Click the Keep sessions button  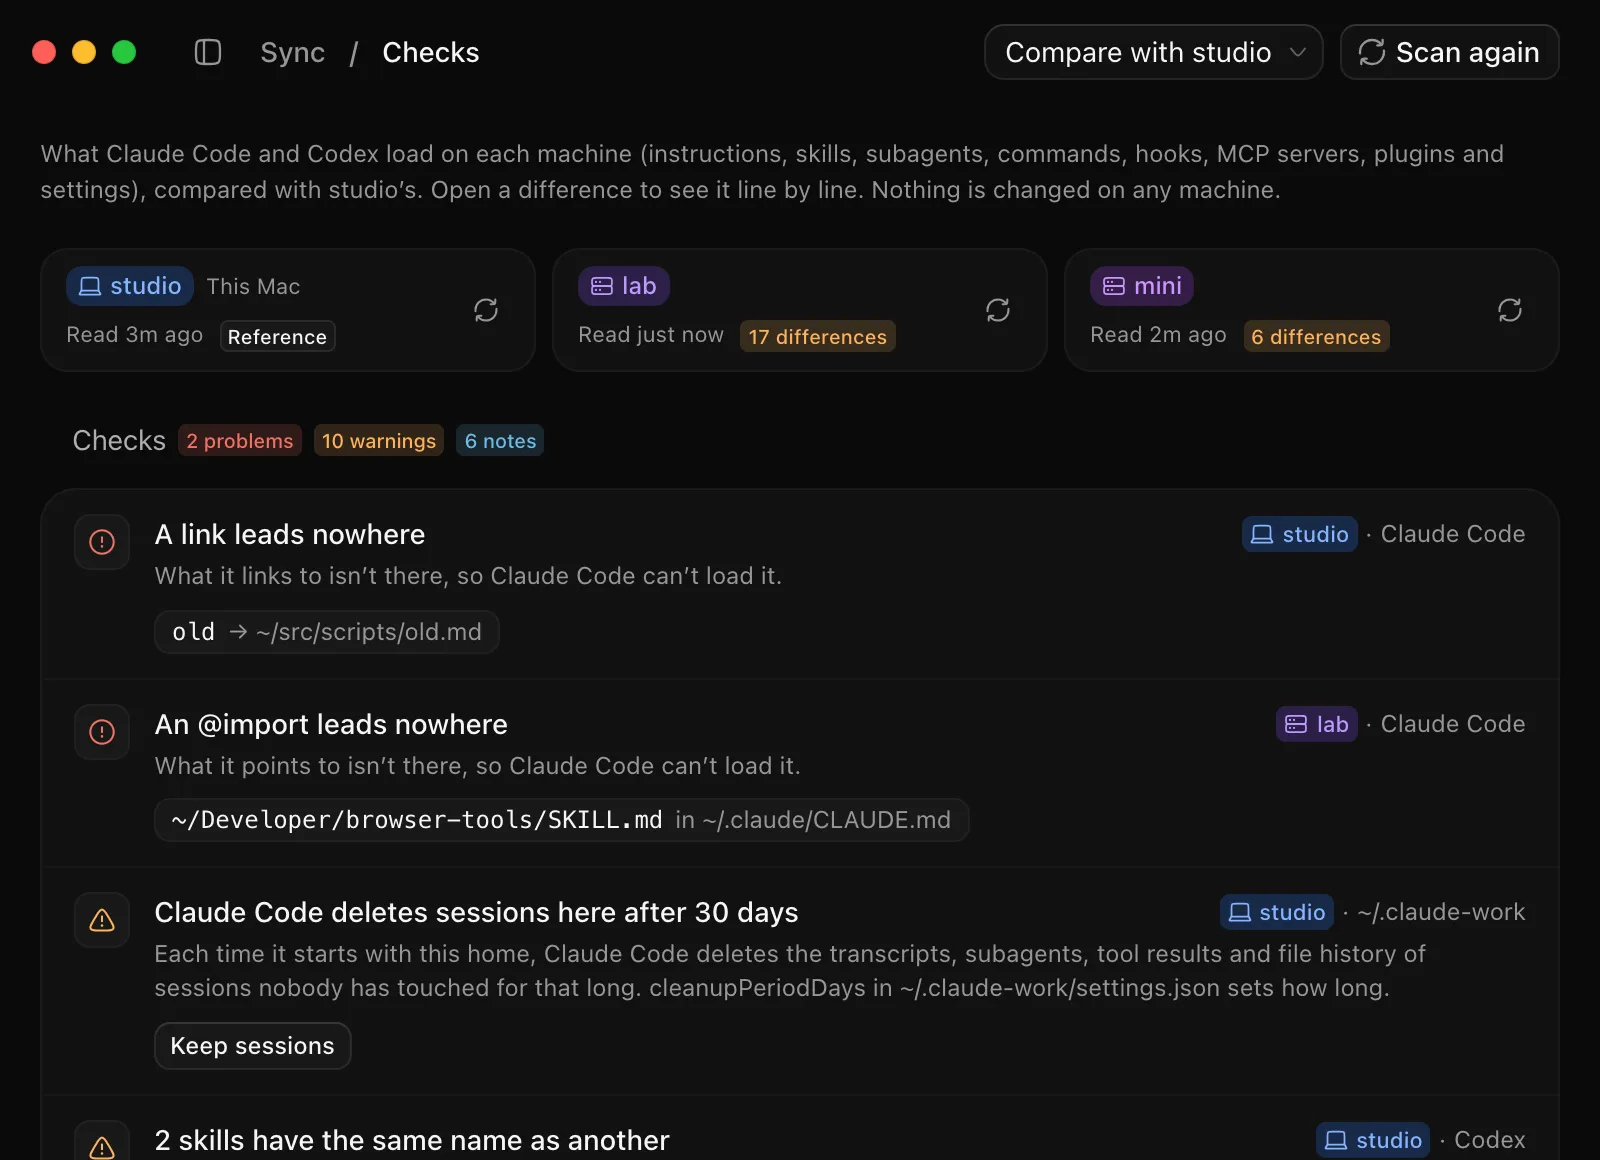[253, 1046]
